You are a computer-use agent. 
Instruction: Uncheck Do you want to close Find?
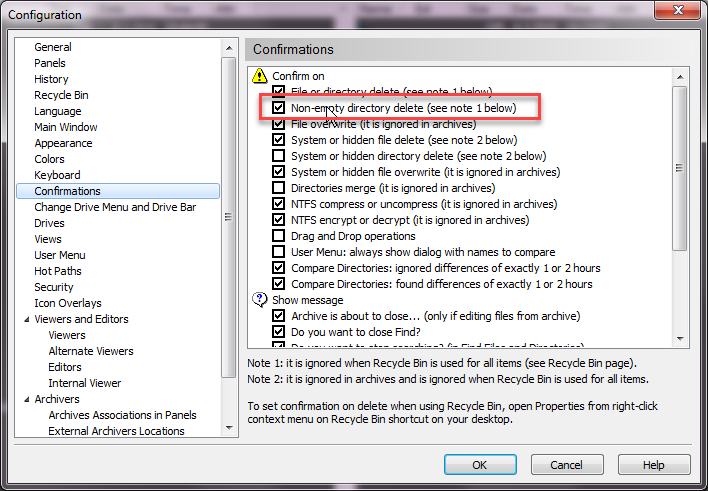coord(279,332)
